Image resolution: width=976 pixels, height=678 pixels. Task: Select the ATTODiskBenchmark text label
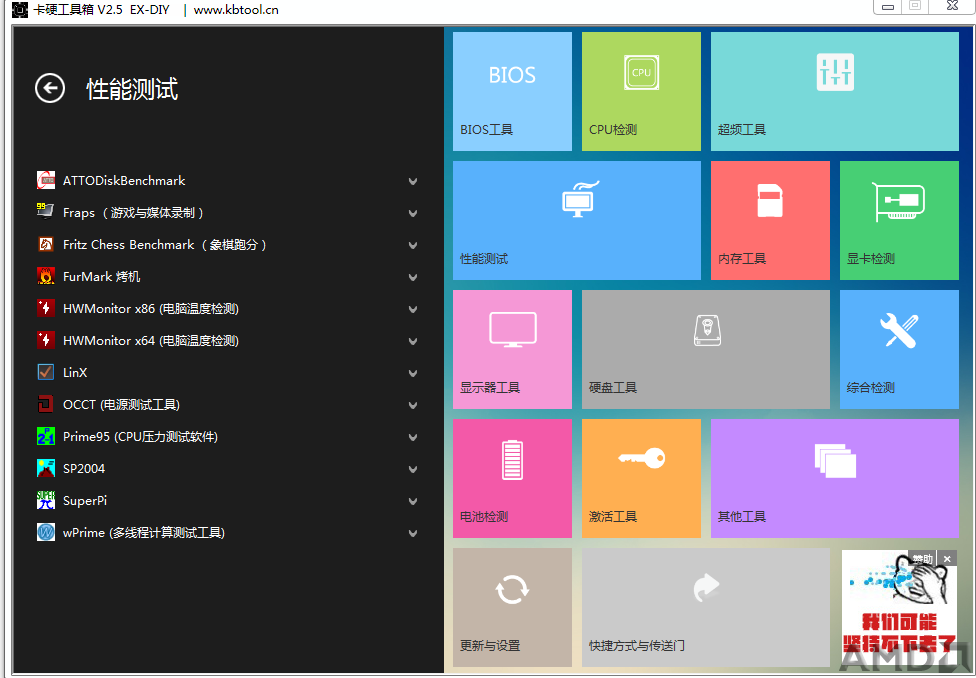[124, 181]
